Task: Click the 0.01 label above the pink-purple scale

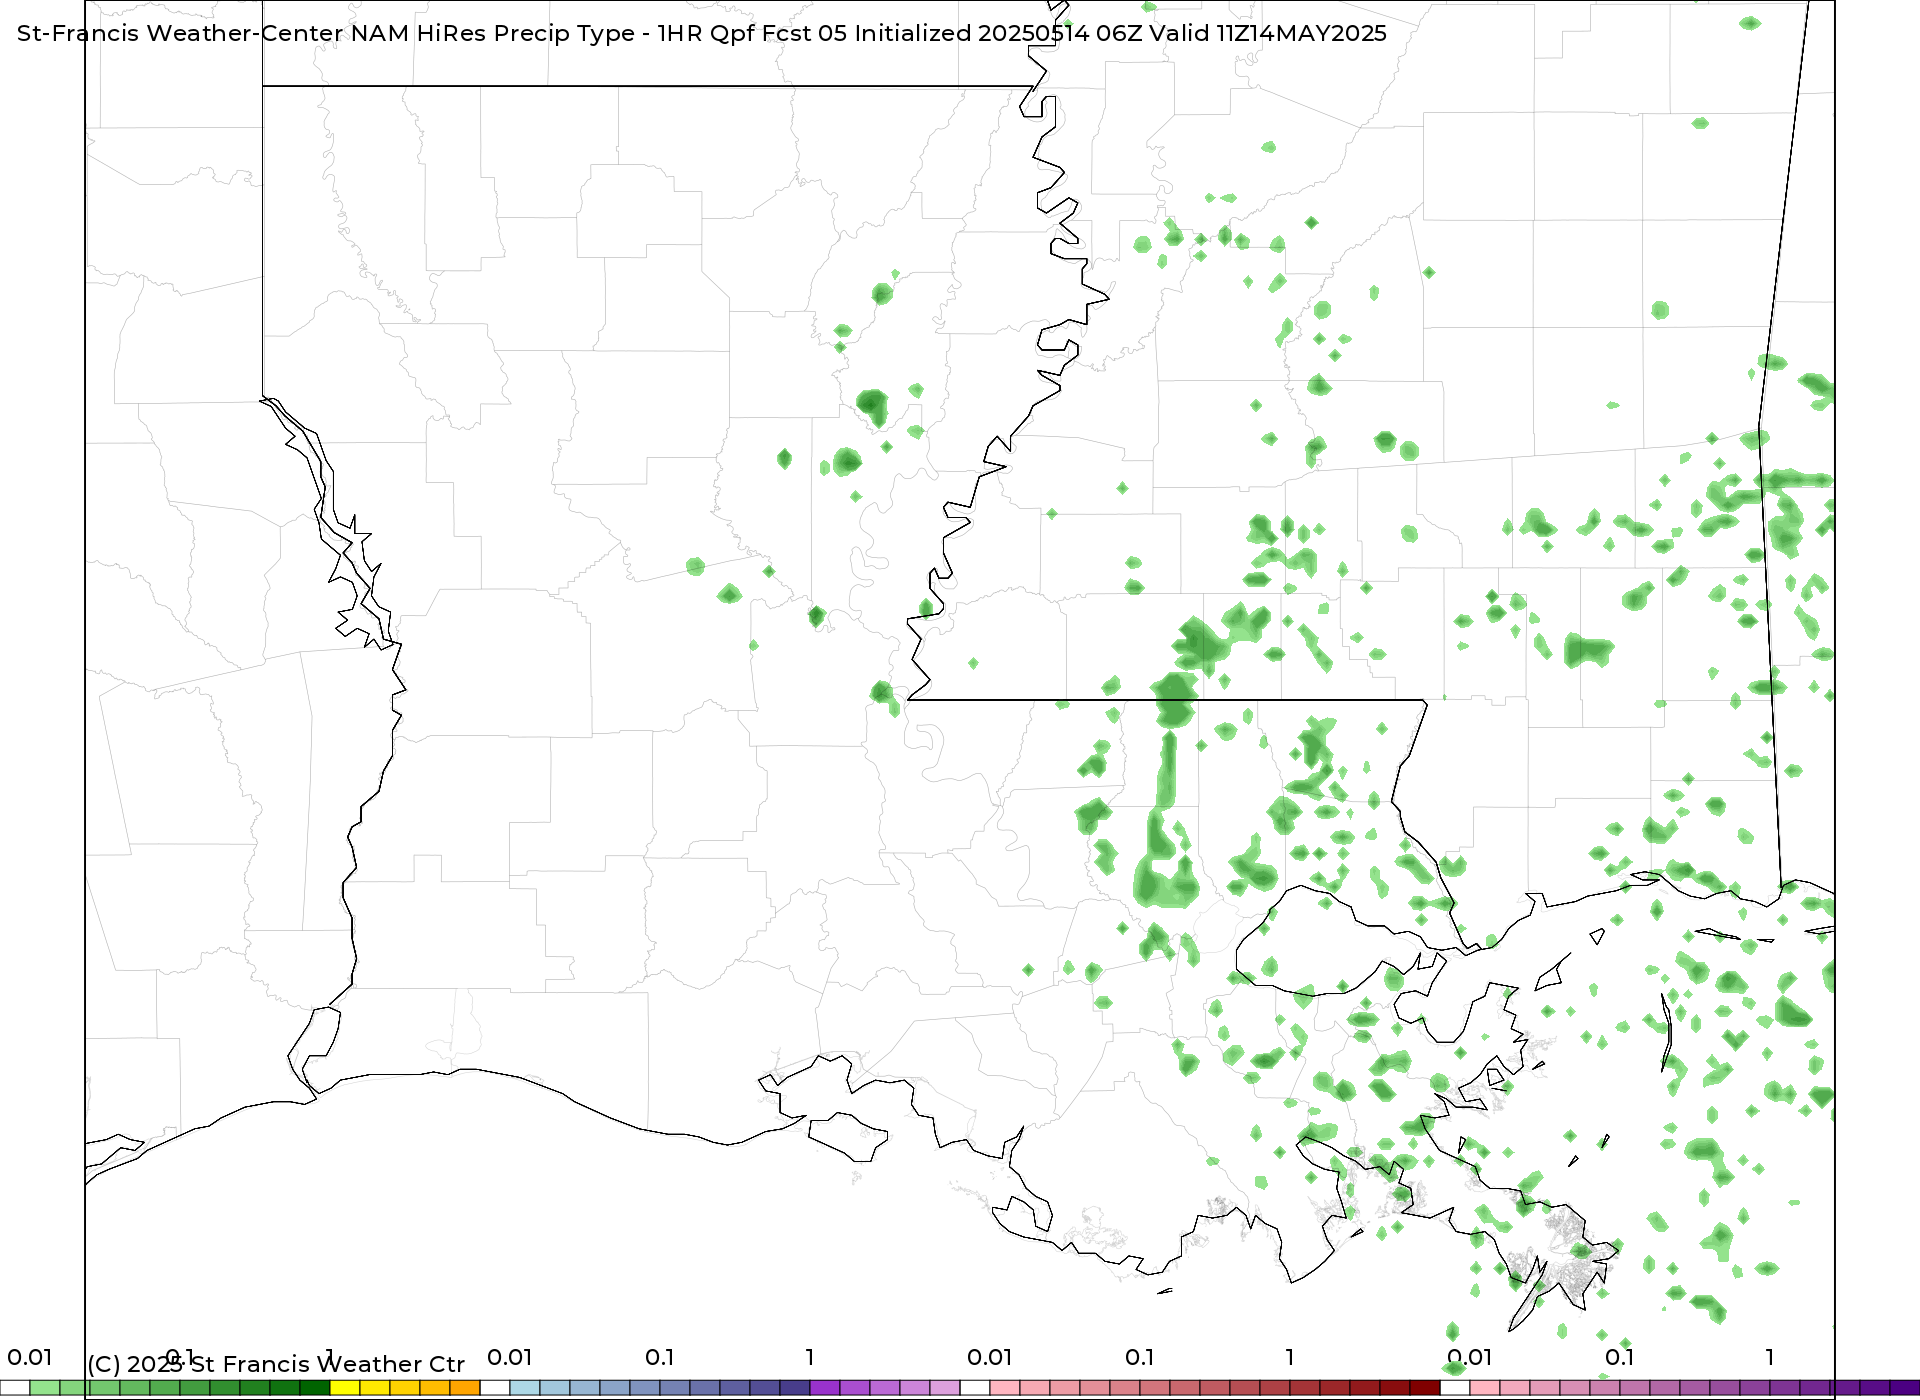Action: pyautogui.click(x=1470, y=1357)
